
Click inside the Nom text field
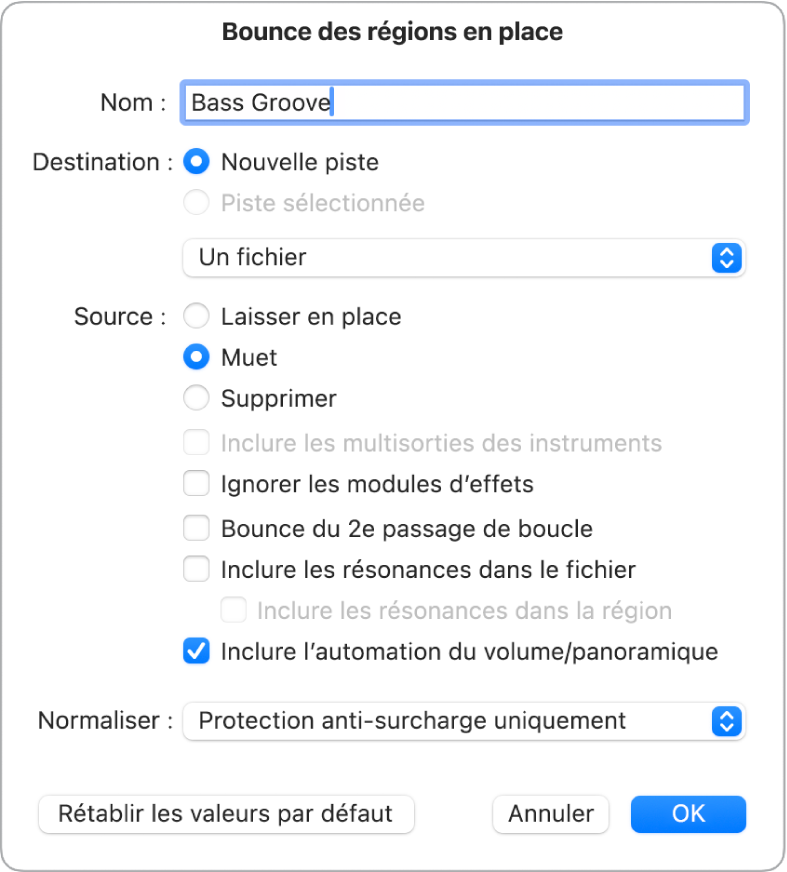point(462,101)
